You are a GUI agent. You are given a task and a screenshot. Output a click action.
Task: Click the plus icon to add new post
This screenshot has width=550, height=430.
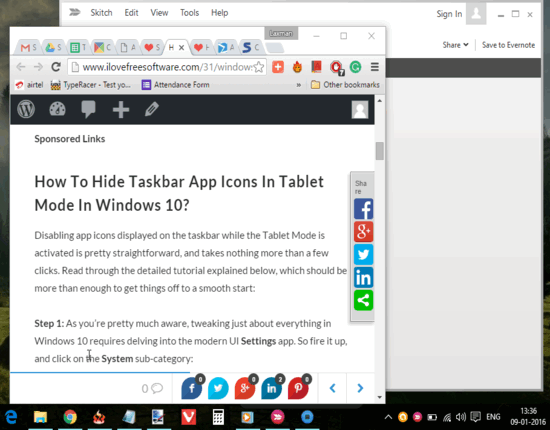pos(121,109)
